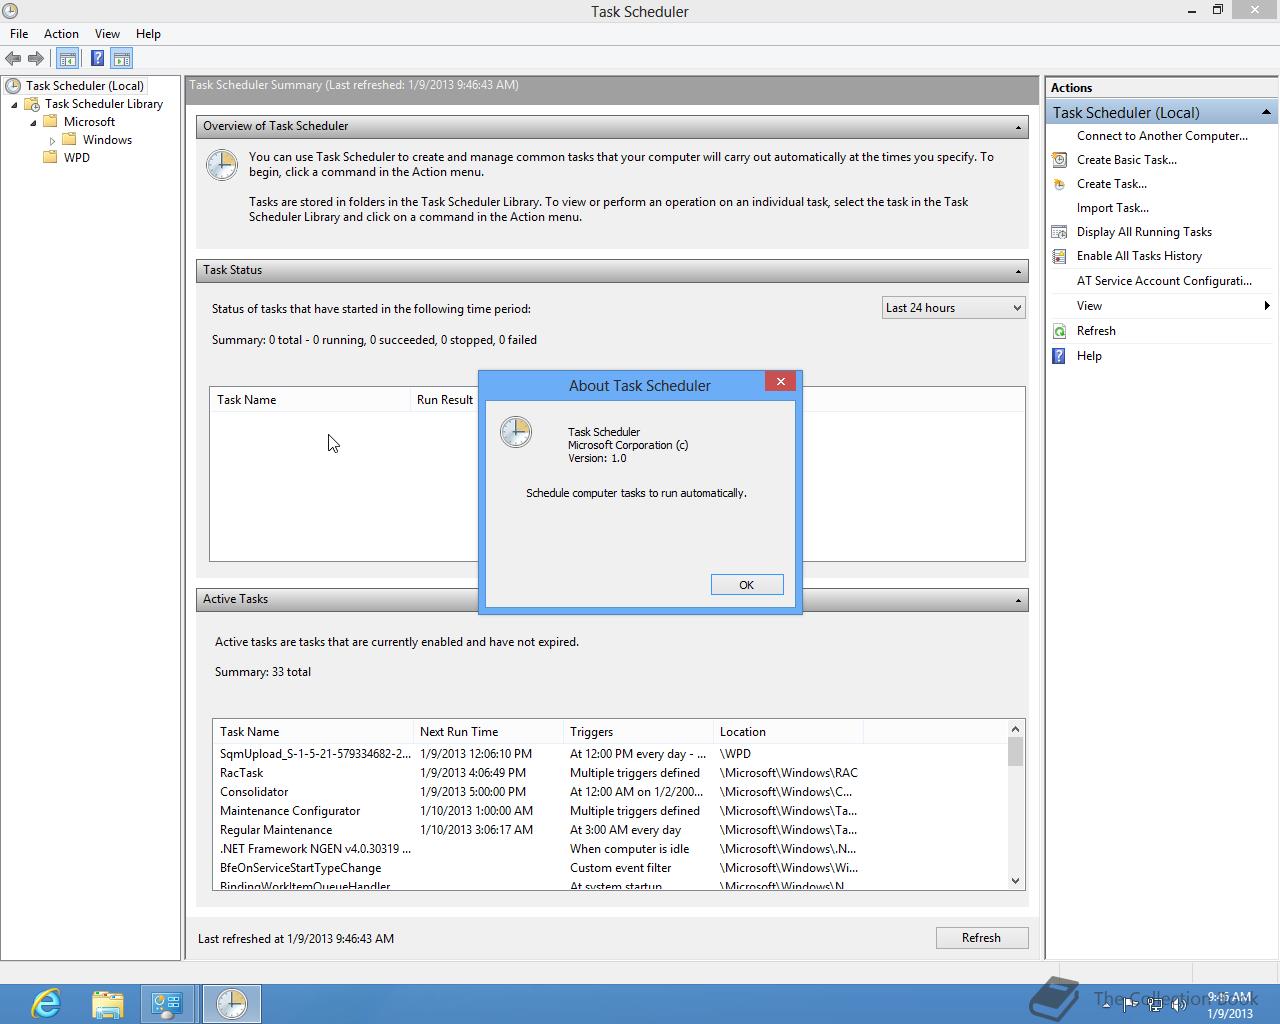Sort by Next Run Time column header
This screenshot has height=1024, width=1280.
click(488, 732)
